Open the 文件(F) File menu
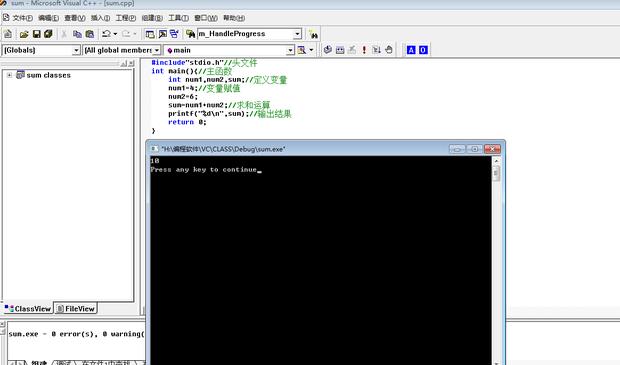Screen dimensions: 620x365 (x=23, y=18)
